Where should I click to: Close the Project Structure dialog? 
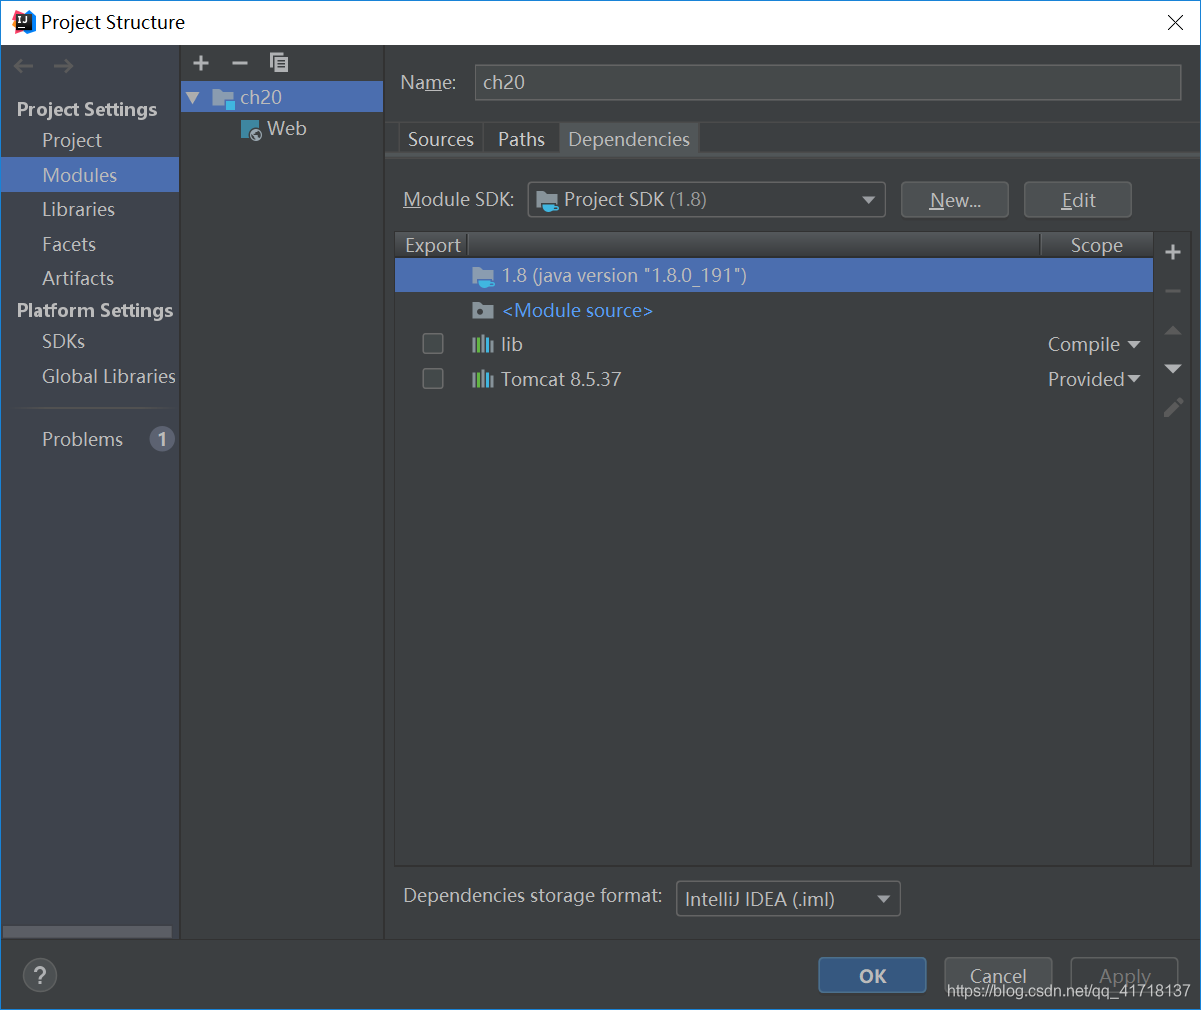click(x=1175, y=22)
